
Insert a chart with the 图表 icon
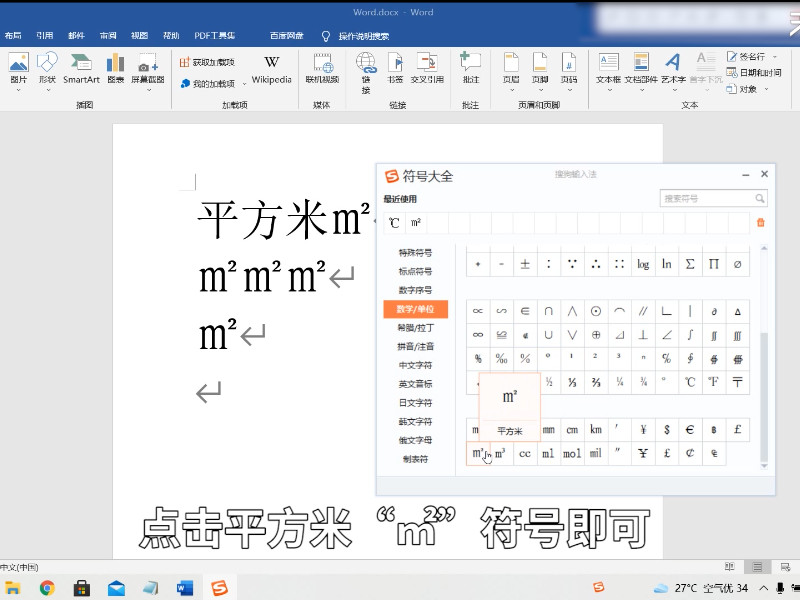click(115, 62)
